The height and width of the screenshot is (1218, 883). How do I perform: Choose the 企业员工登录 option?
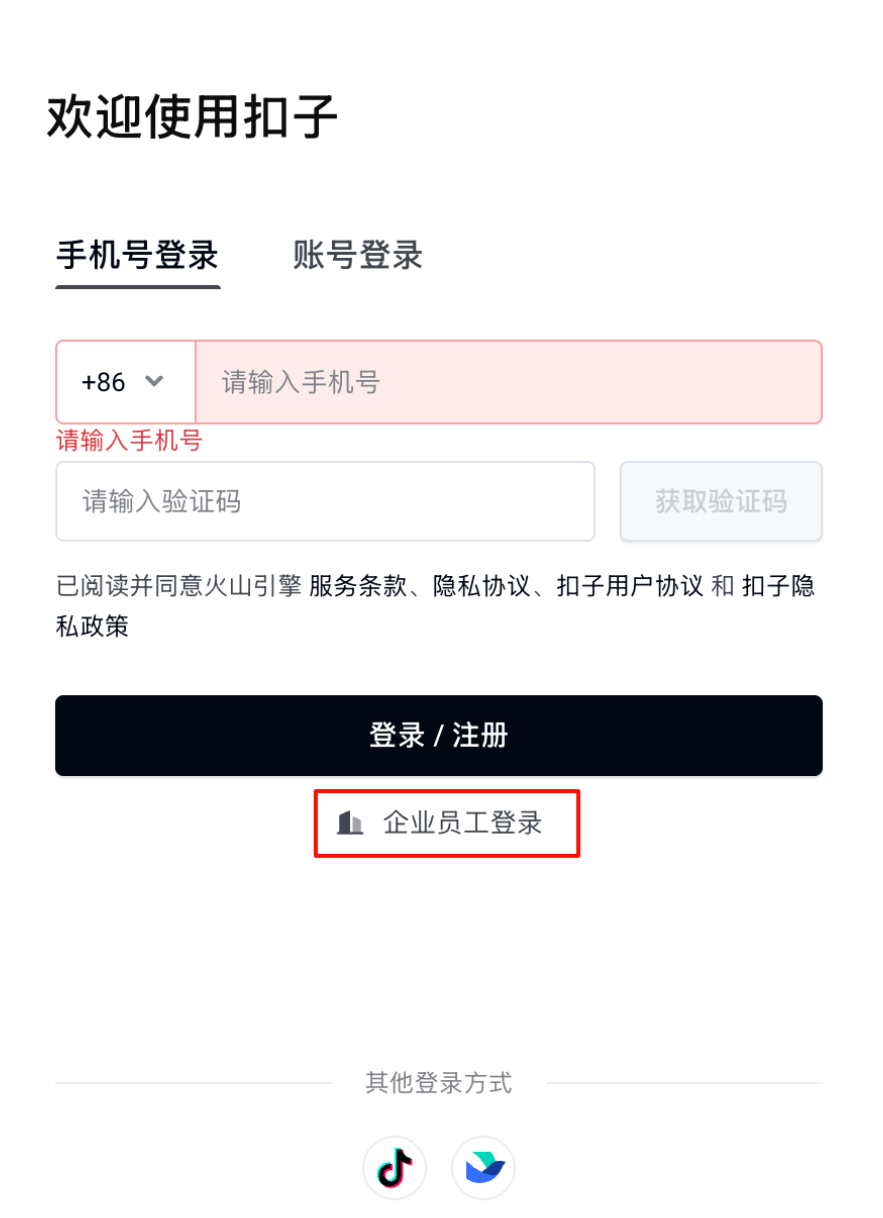pos(447,823)
